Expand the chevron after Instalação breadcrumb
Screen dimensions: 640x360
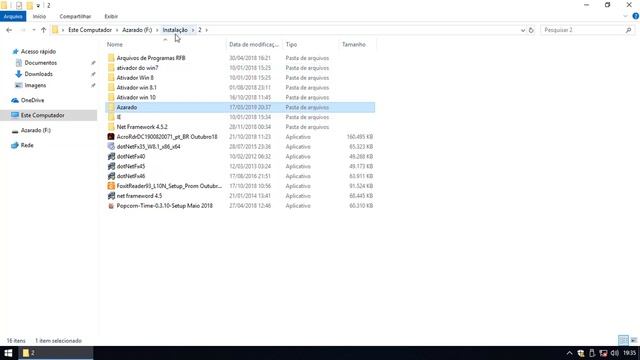pos(193,30)
